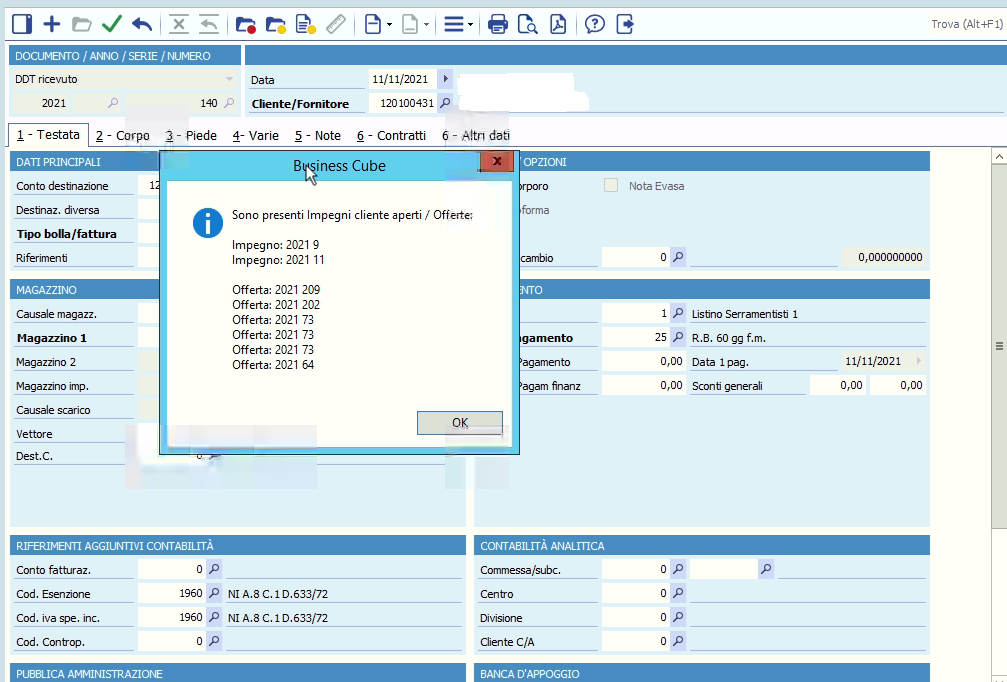Open dropdown arrow beside gray document icon
Screen dimensions: 1007x682
426,25
